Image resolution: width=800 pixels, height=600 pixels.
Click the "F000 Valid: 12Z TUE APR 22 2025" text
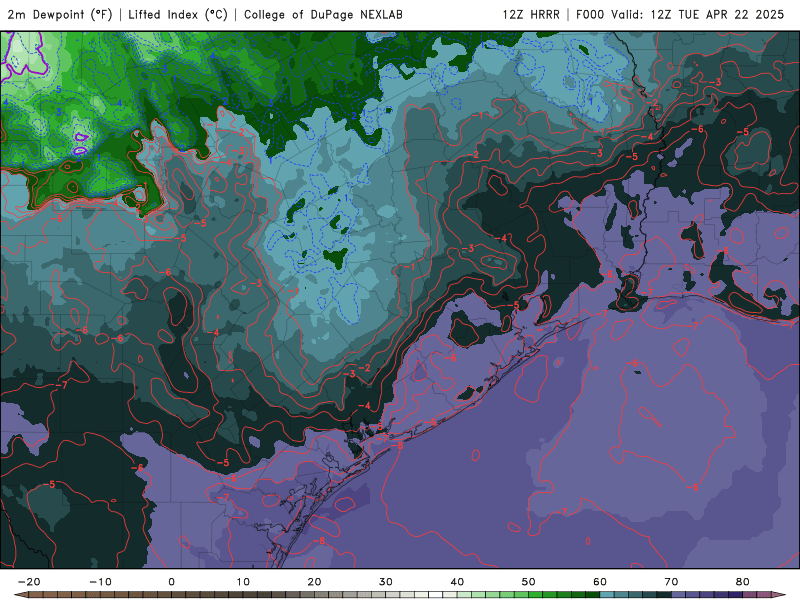680,15
